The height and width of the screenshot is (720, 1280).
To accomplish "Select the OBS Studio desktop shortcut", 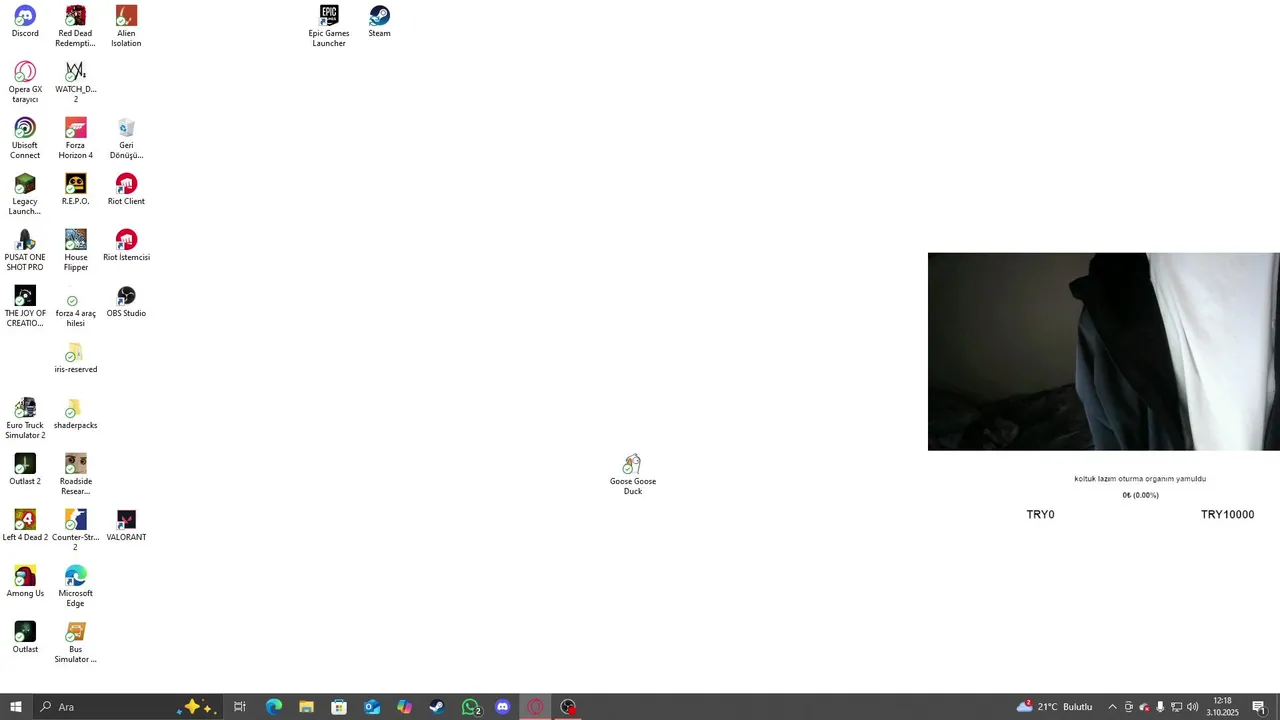I will [x=126, y=301].
